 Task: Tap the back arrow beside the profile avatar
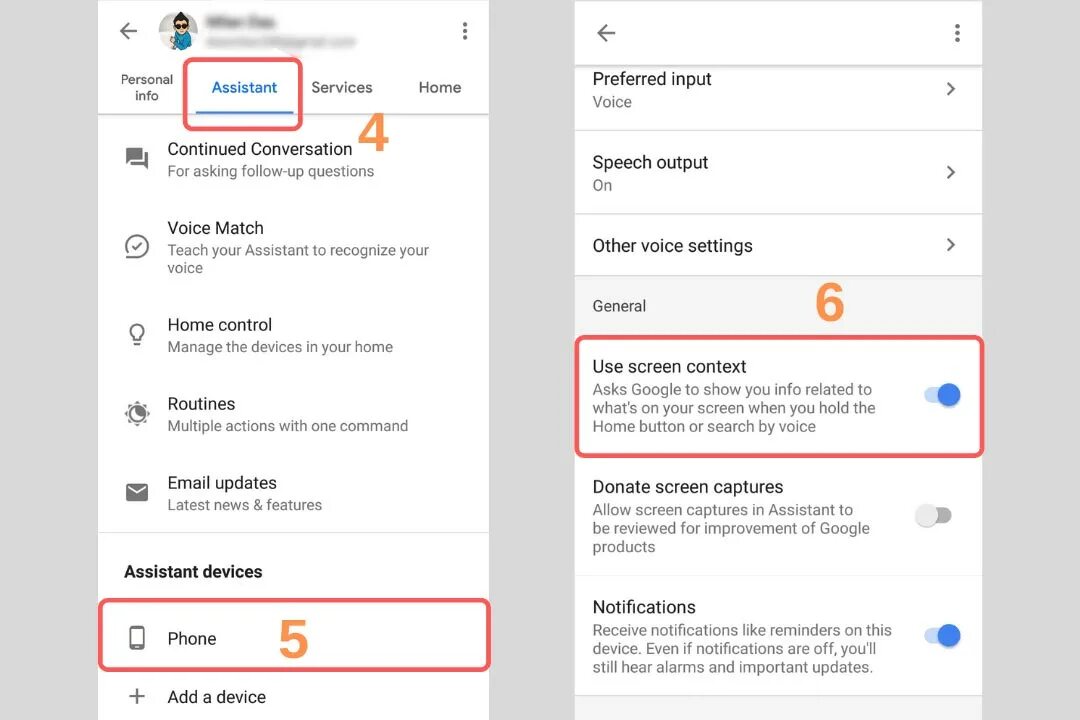coord(129,31)
